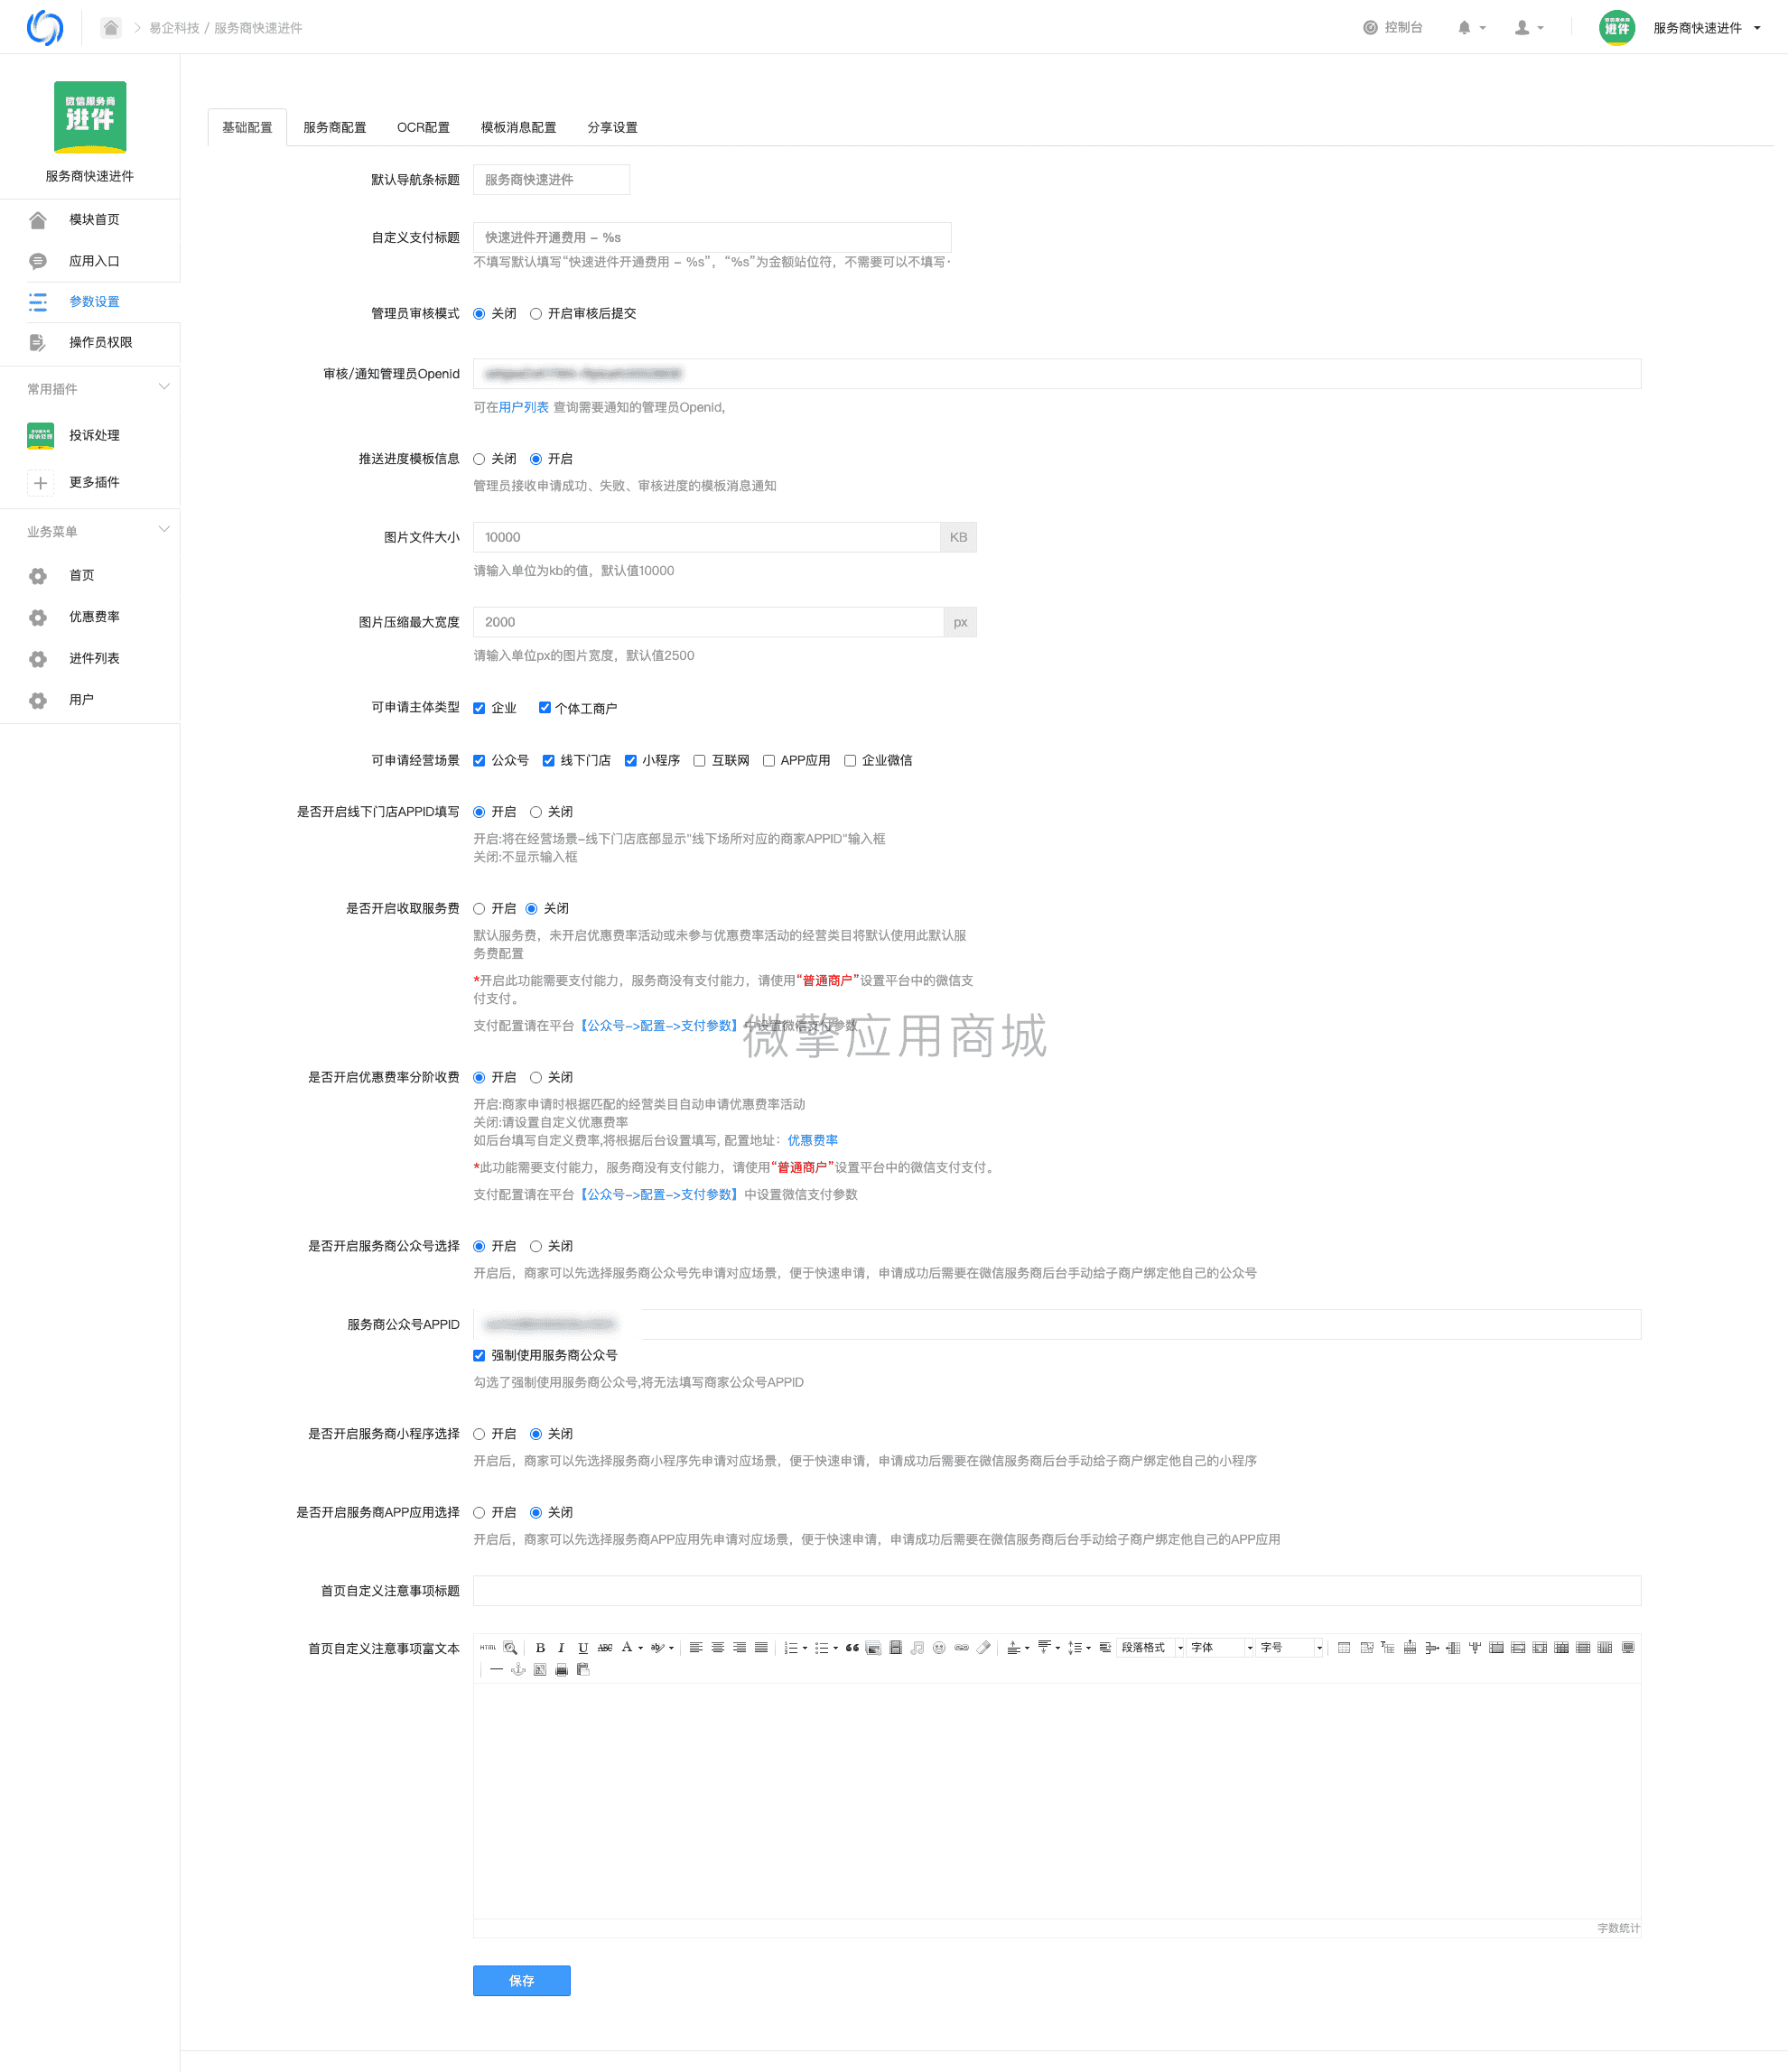The height and width of the screenshot is (2072, 1788).
Task: Uncheck 企业 subject type
Action: point(479,708)
